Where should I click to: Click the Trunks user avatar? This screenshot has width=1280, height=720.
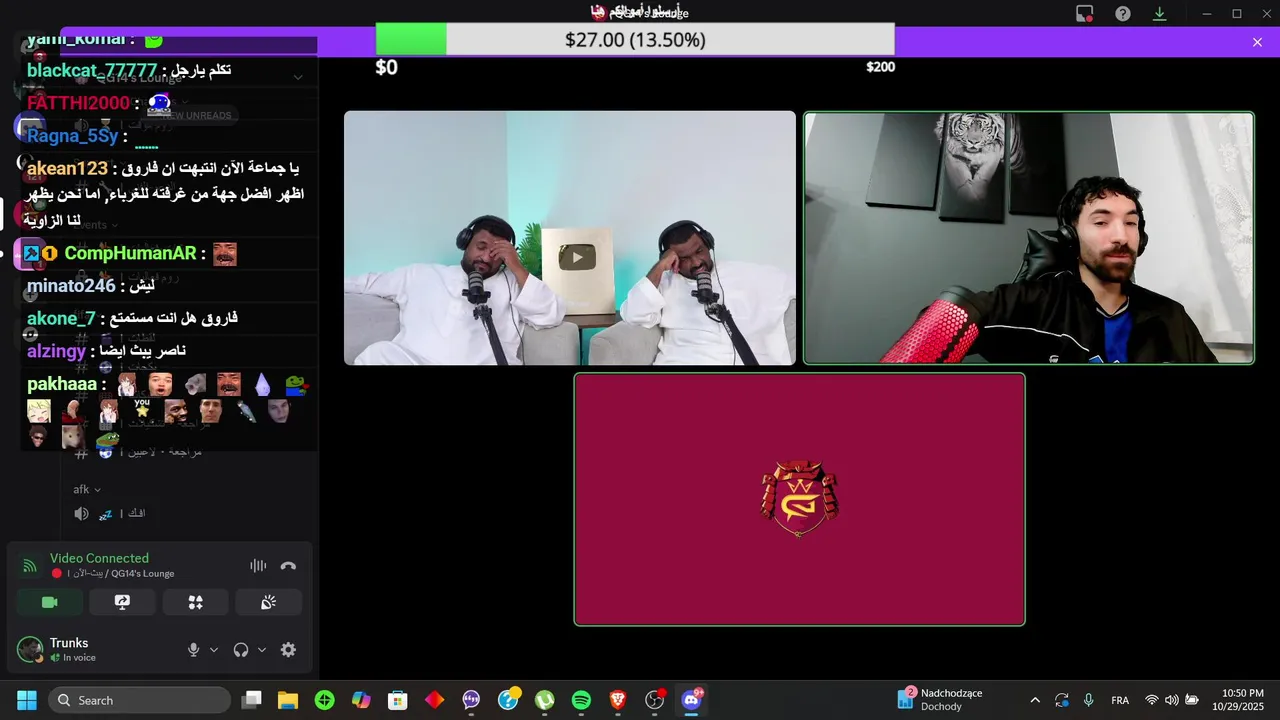pos(30,649)
